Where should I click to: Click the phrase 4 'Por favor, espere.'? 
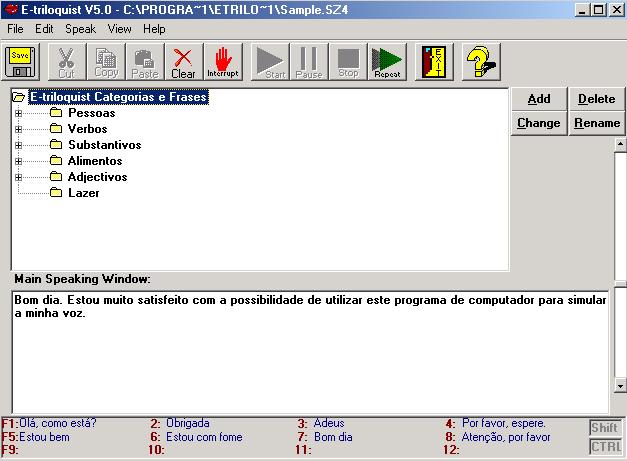(503, 423)
